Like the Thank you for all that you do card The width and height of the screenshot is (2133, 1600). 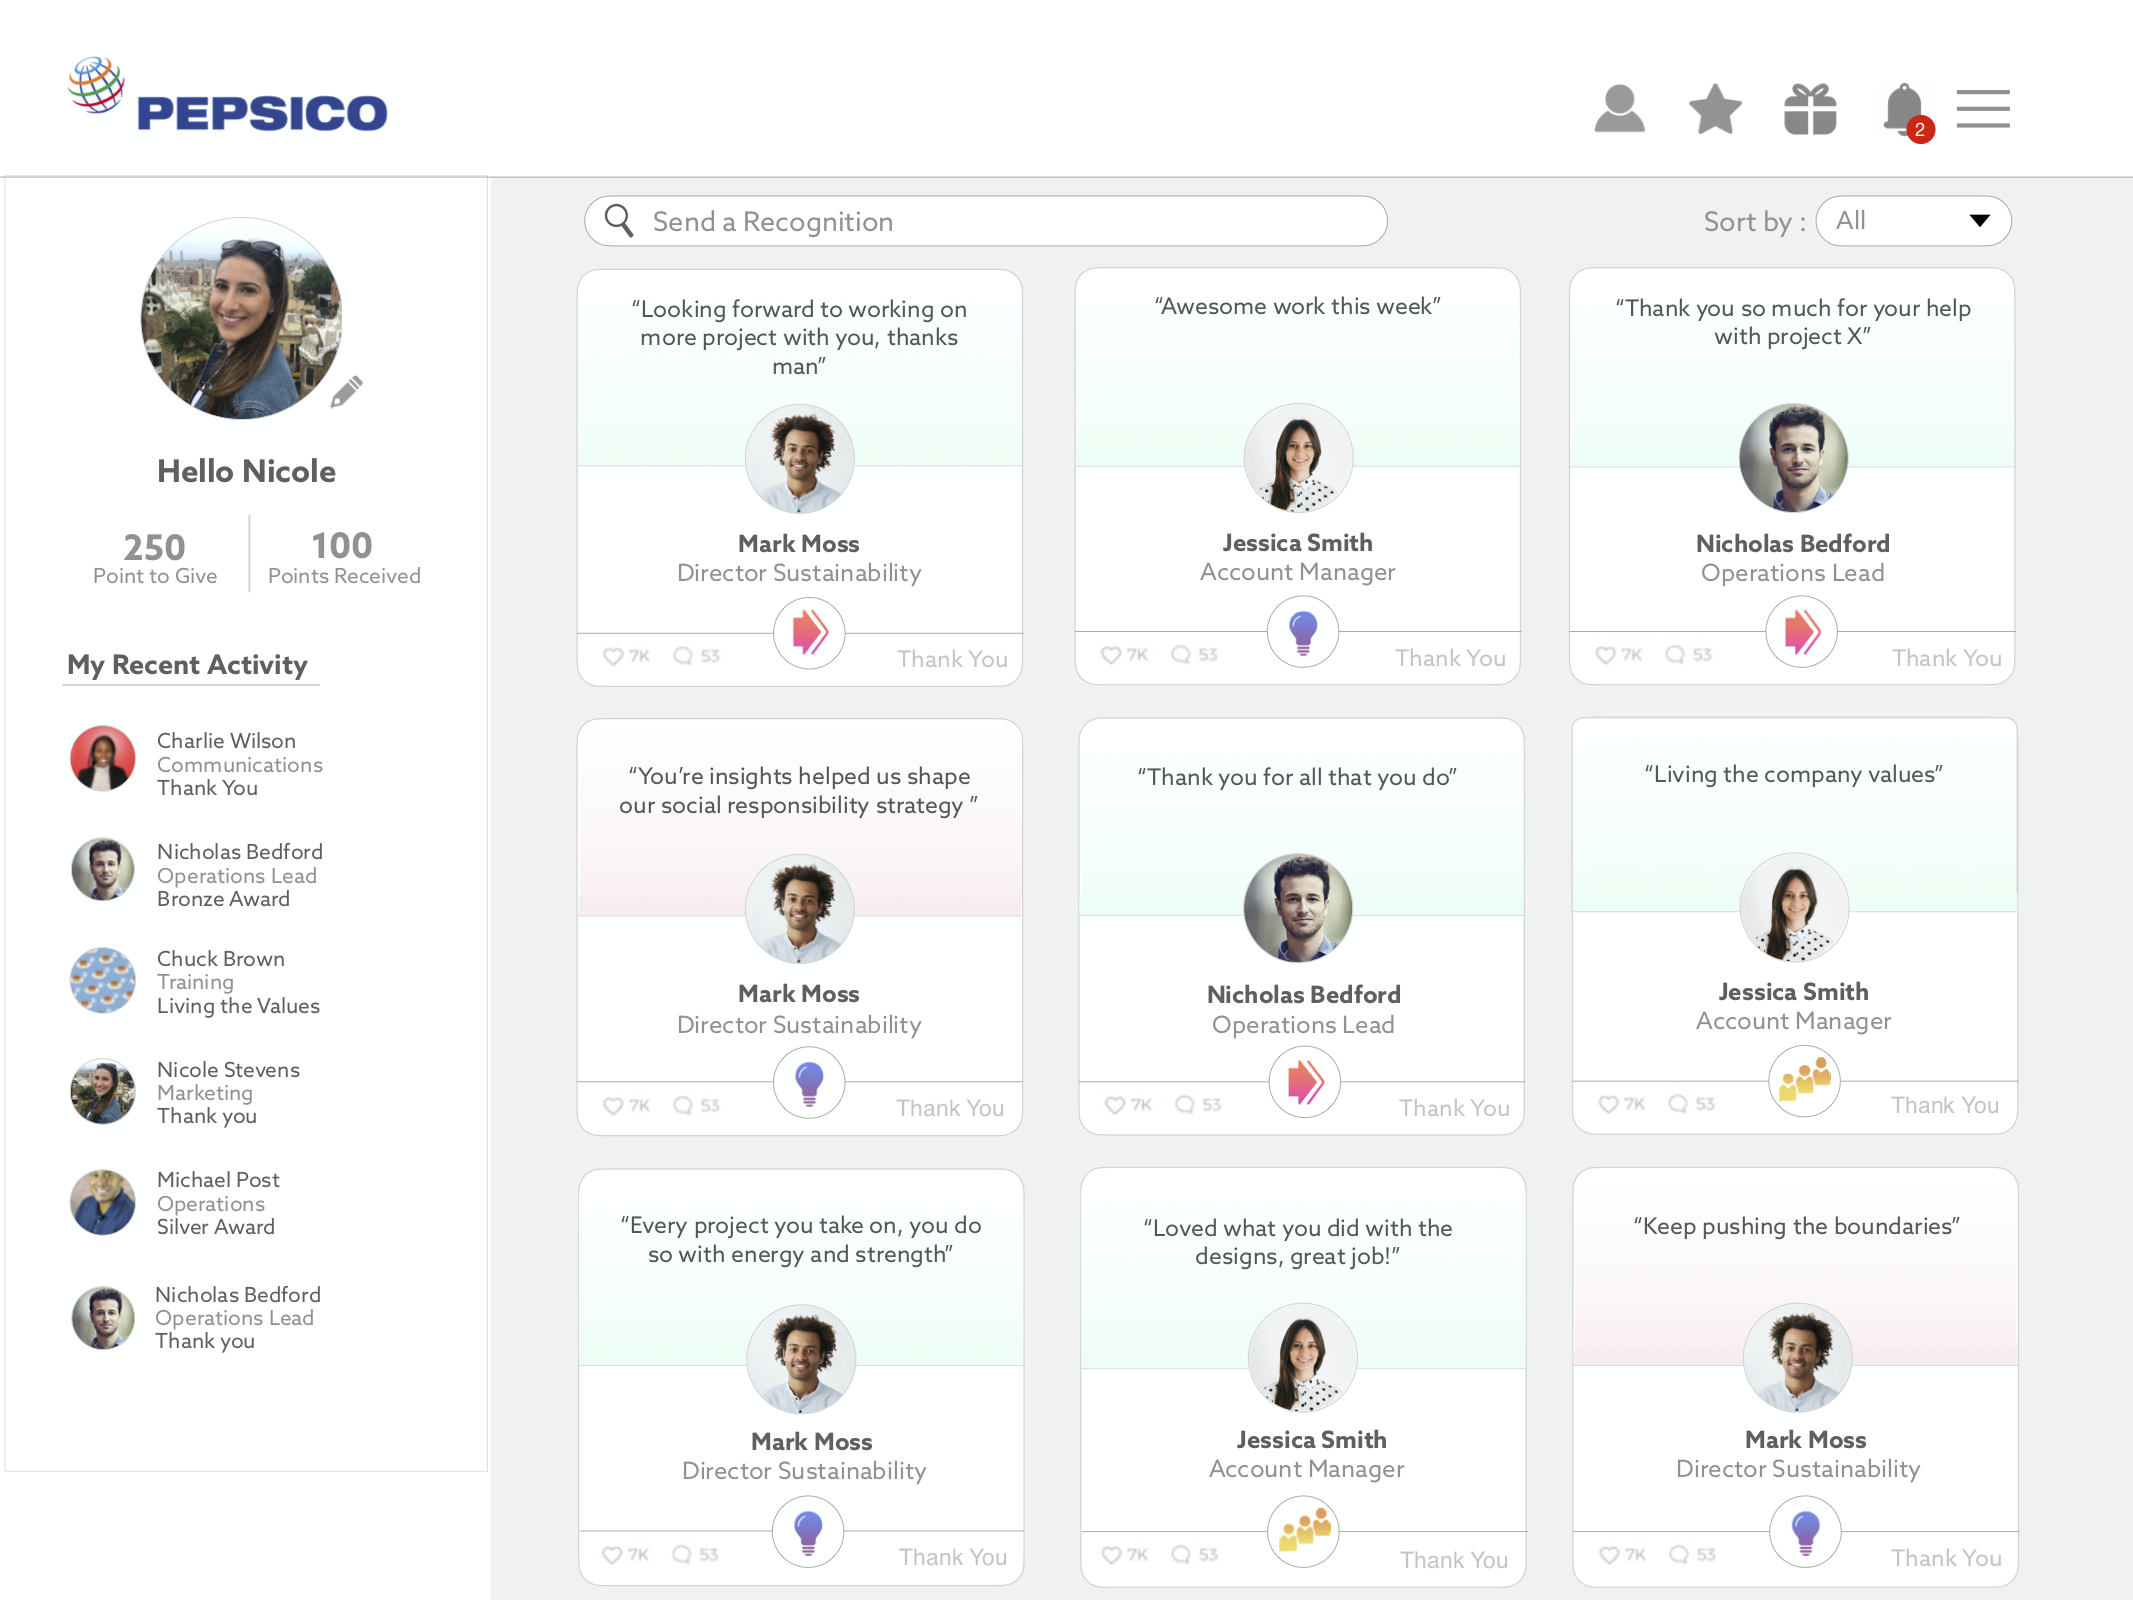point(1115,1105)
